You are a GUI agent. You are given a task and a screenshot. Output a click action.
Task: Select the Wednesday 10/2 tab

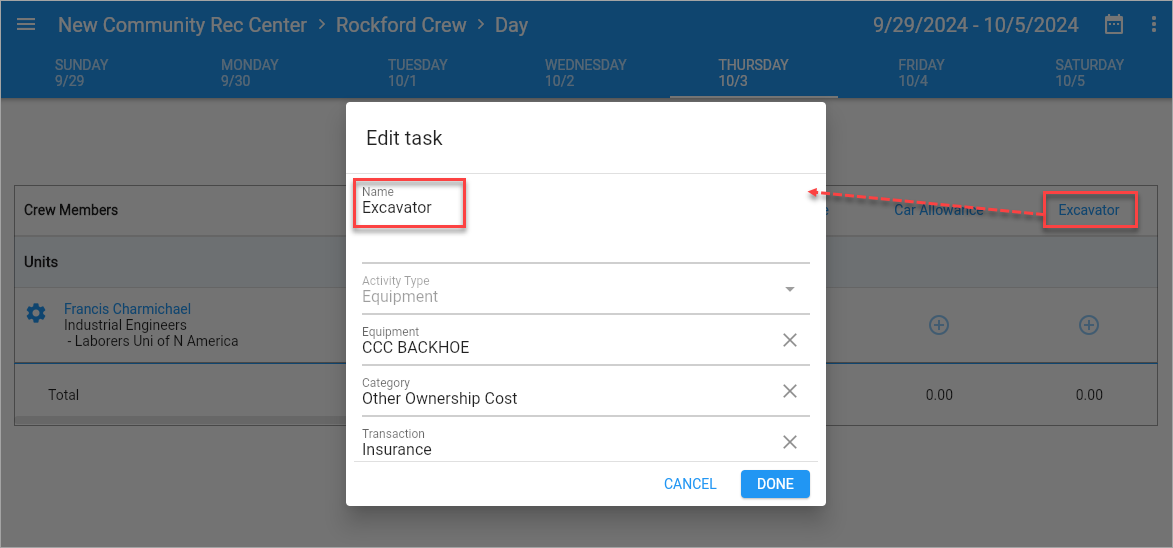(586, 73)
